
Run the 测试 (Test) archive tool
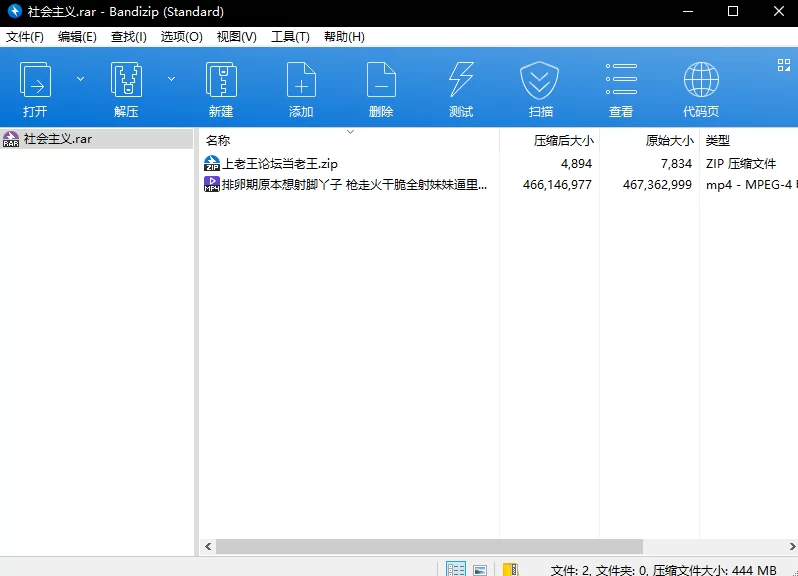[x=461, y=88]
